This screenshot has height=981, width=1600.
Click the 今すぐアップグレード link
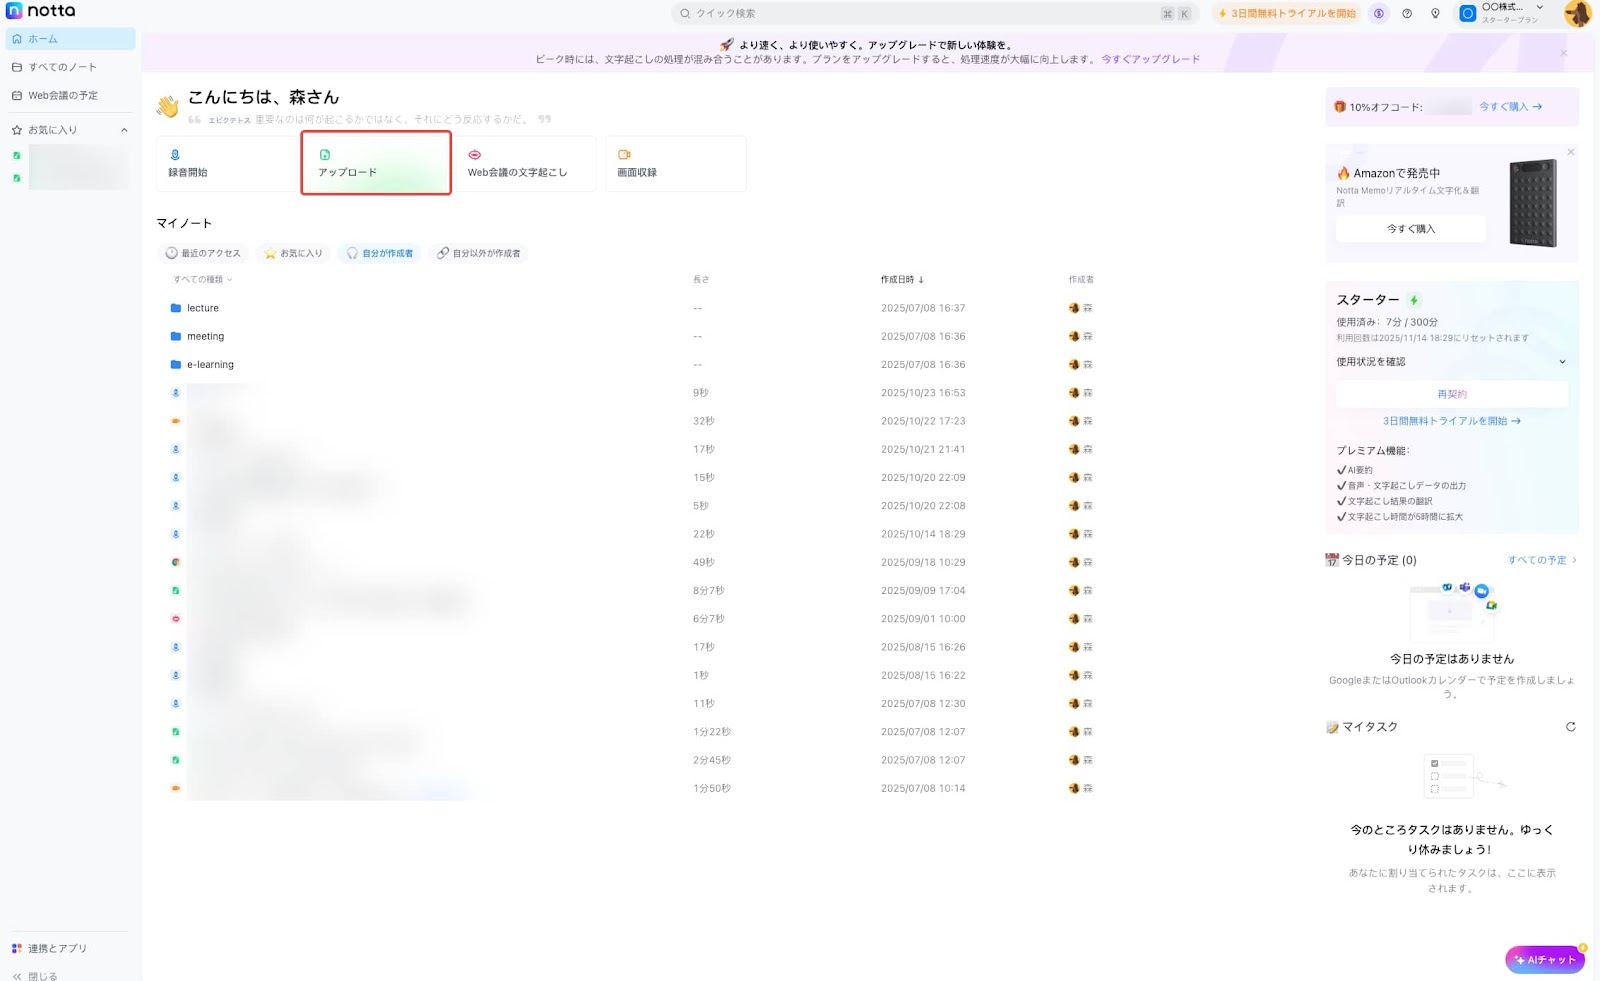(1150, 59)
